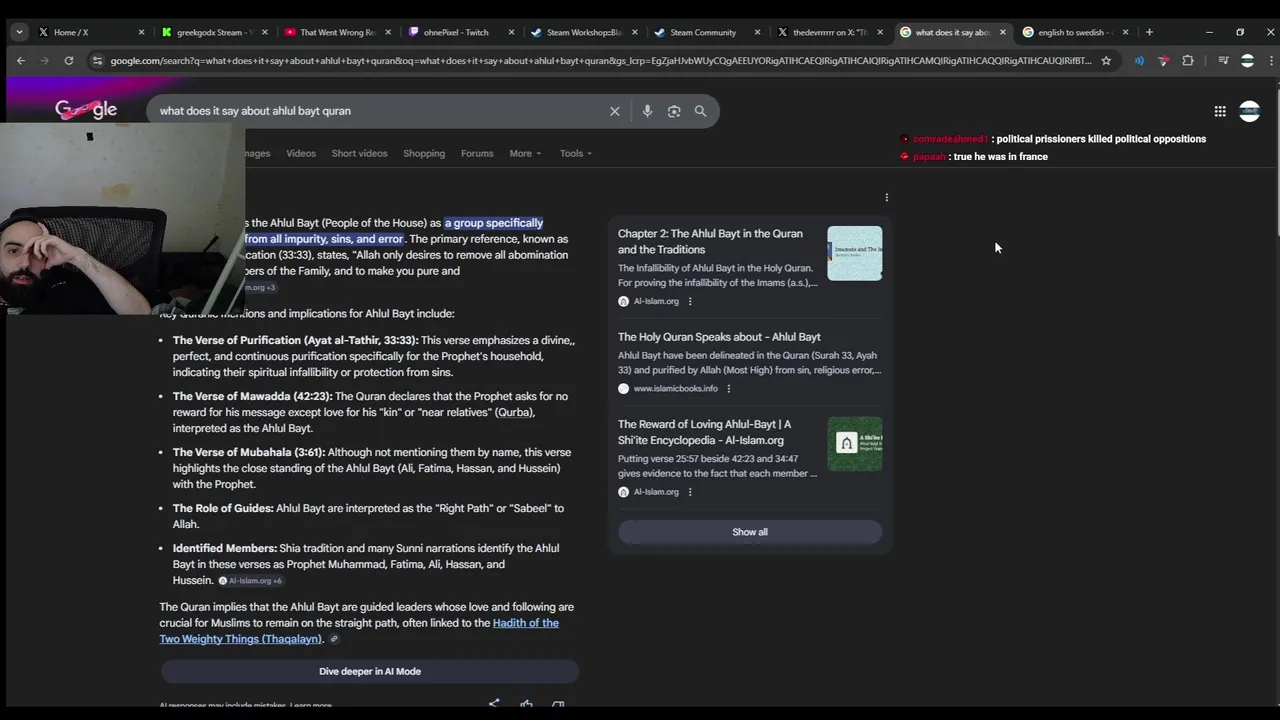Viewport: 1280px width, 720px height.
Task: Open Chapter 2 result thumbnail image
Action: 855,253
